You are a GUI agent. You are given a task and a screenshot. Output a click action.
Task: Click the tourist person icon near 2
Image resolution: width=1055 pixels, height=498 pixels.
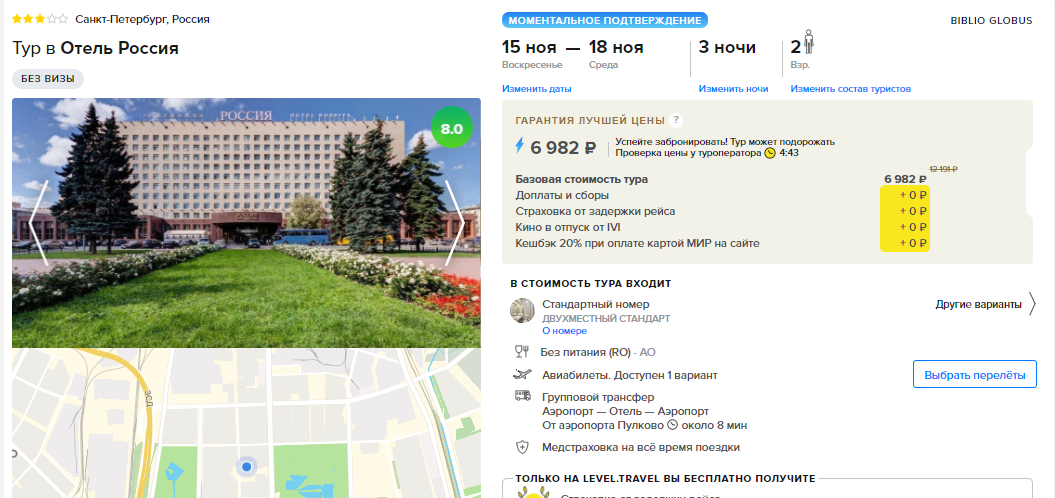pos(809,42)
